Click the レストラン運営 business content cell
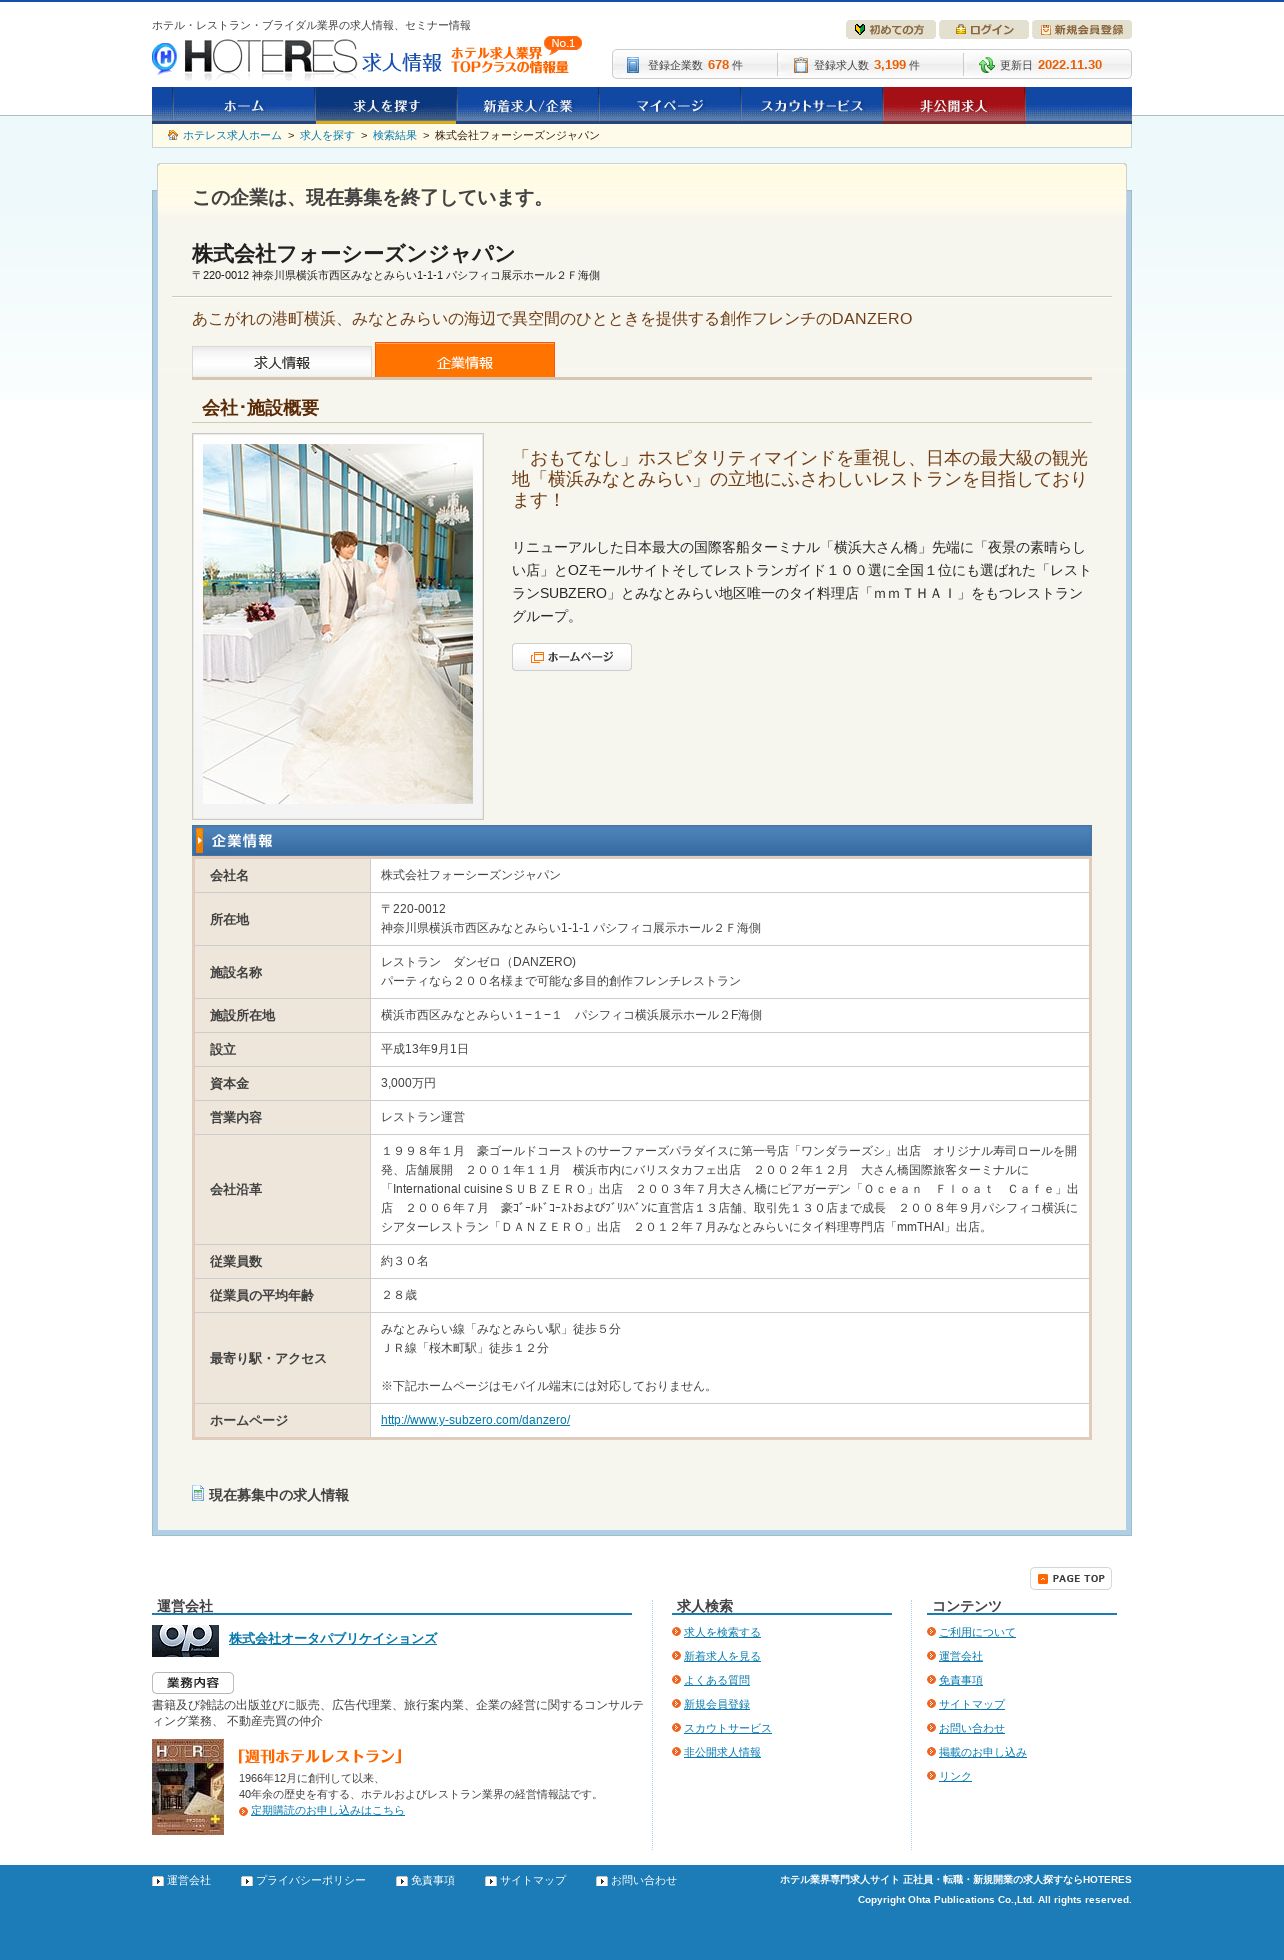 (730, 1117)
